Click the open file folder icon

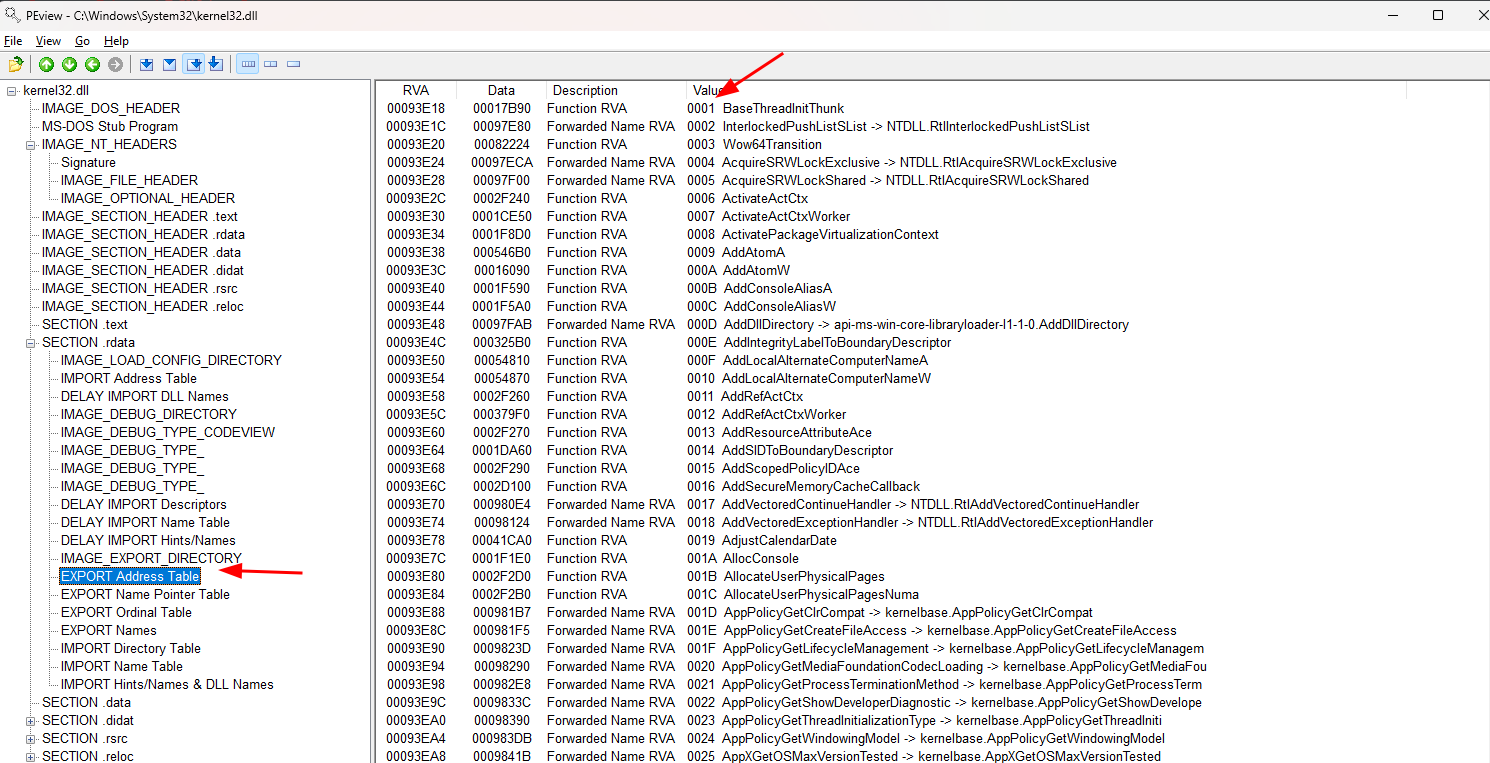[x=16, y=65]
